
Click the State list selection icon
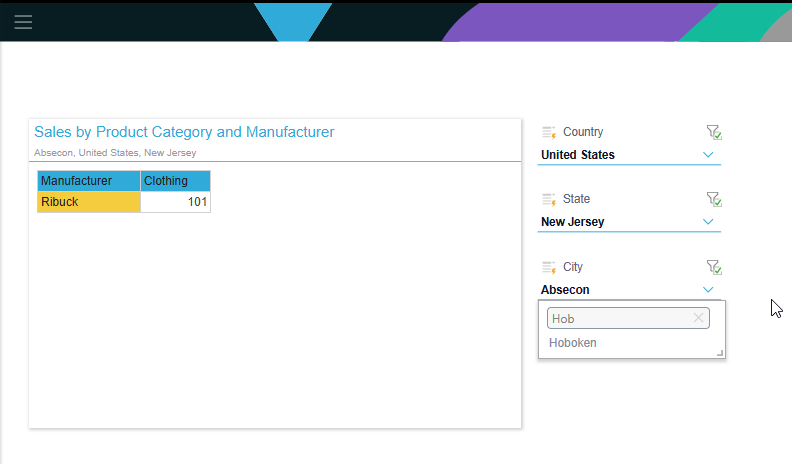(x=549, y=199)
